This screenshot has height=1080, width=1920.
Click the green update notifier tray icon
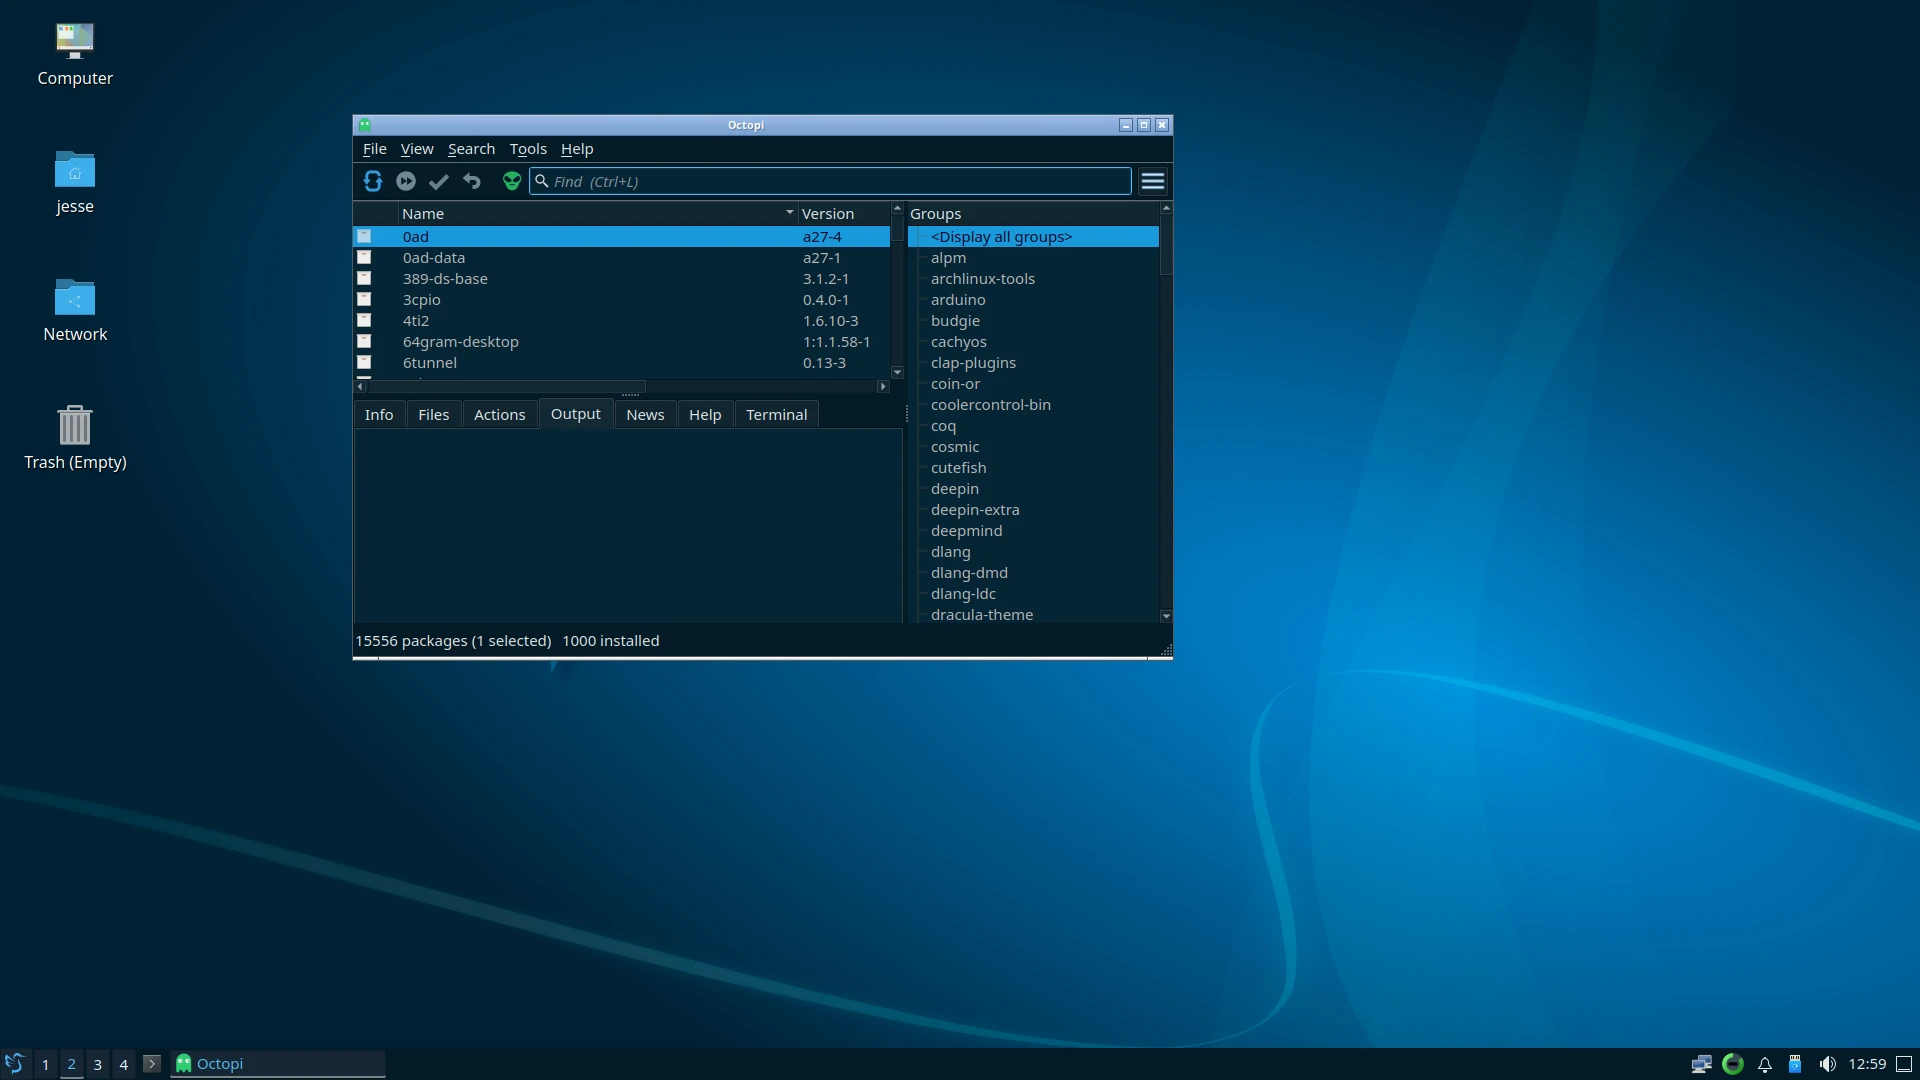tap(1733, 1064)
